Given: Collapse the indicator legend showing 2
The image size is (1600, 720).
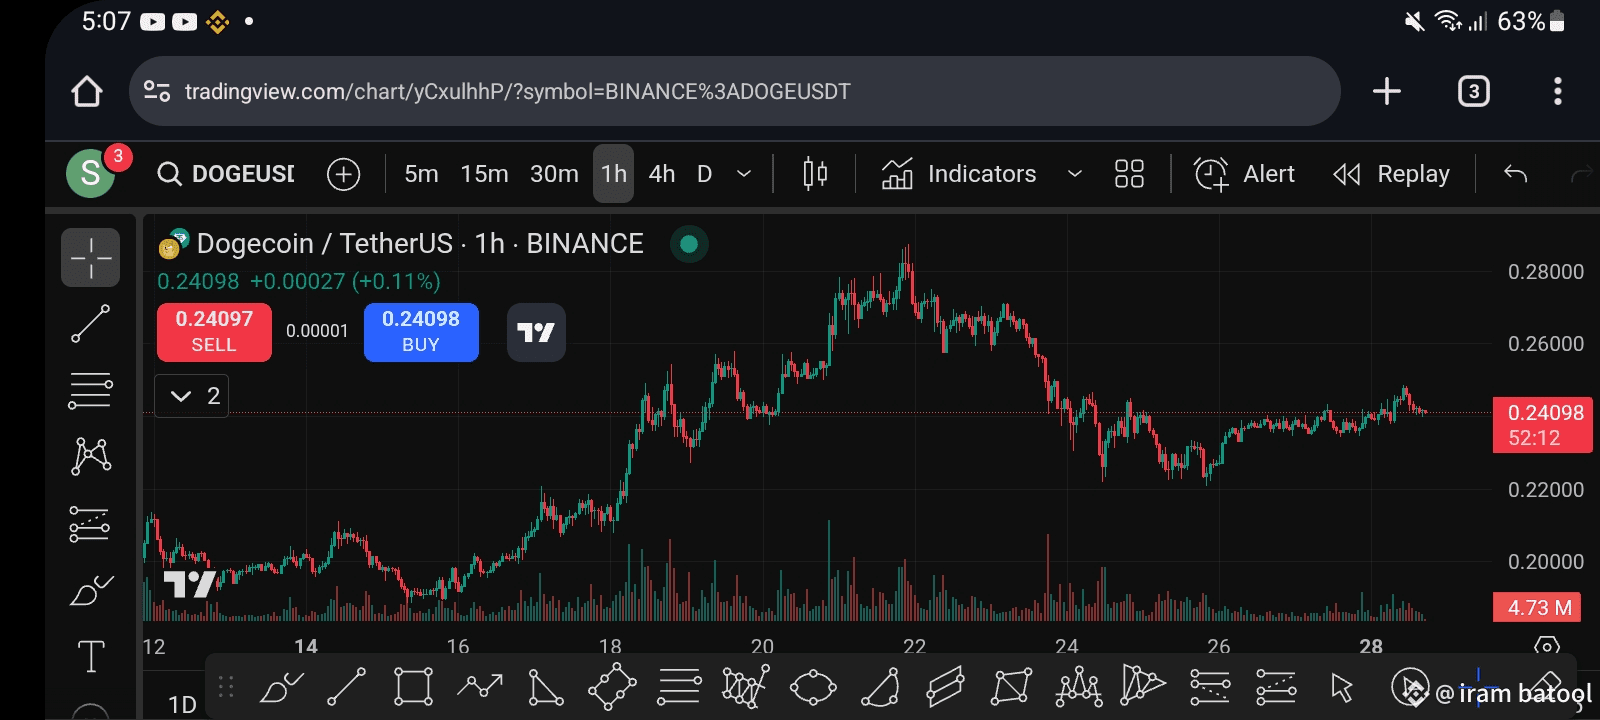Looking at the screenshot, I should (x=192, y=396).
